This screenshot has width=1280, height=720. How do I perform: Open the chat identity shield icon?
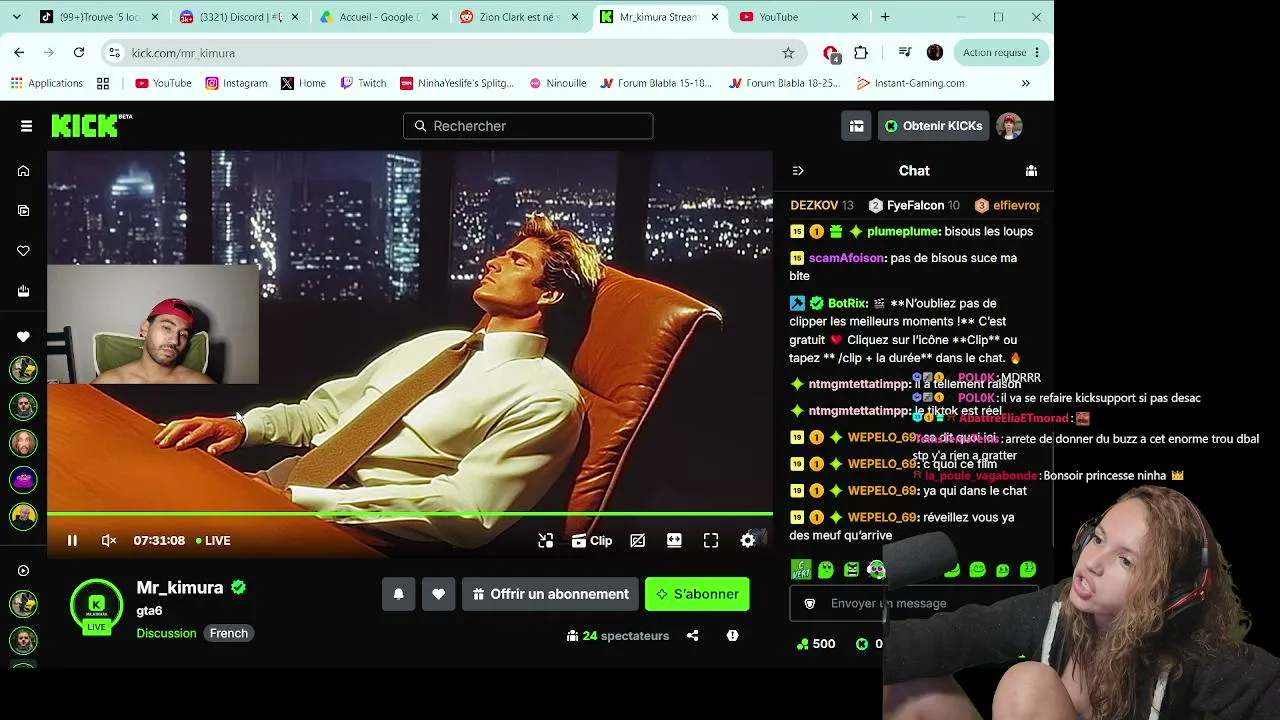tap(810, 604)
